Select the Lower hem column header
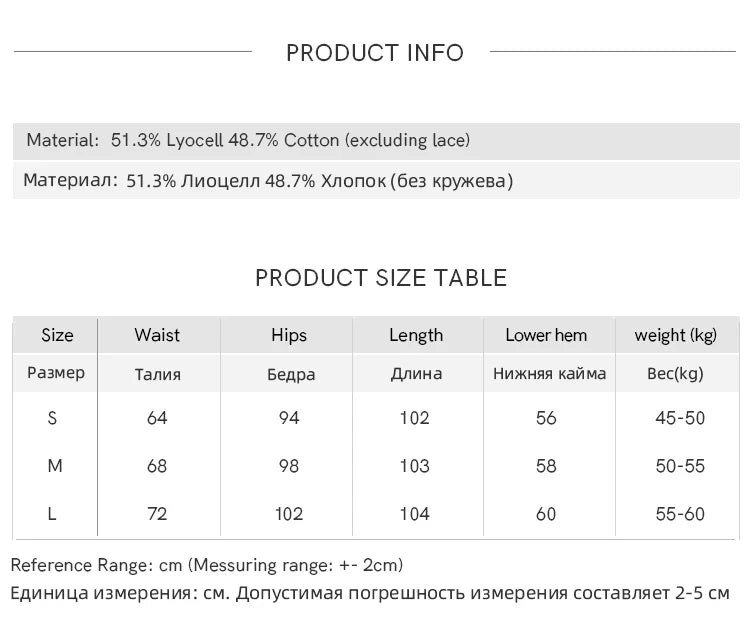750x630 pixels. [x=546, y=335]
